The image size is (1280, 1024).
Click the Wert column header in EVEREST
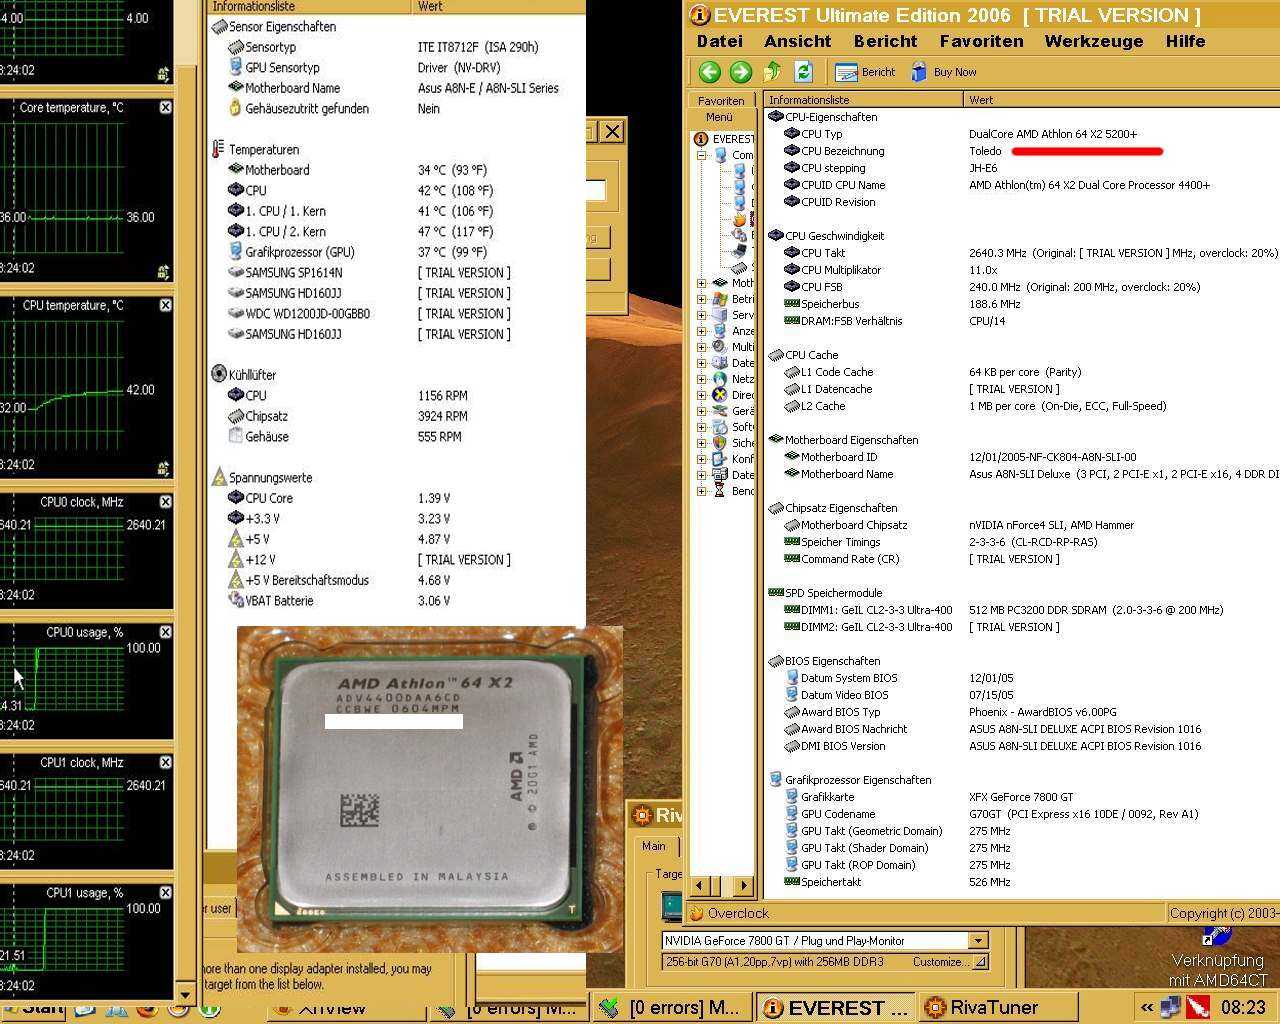click(x=1121, y=100)
